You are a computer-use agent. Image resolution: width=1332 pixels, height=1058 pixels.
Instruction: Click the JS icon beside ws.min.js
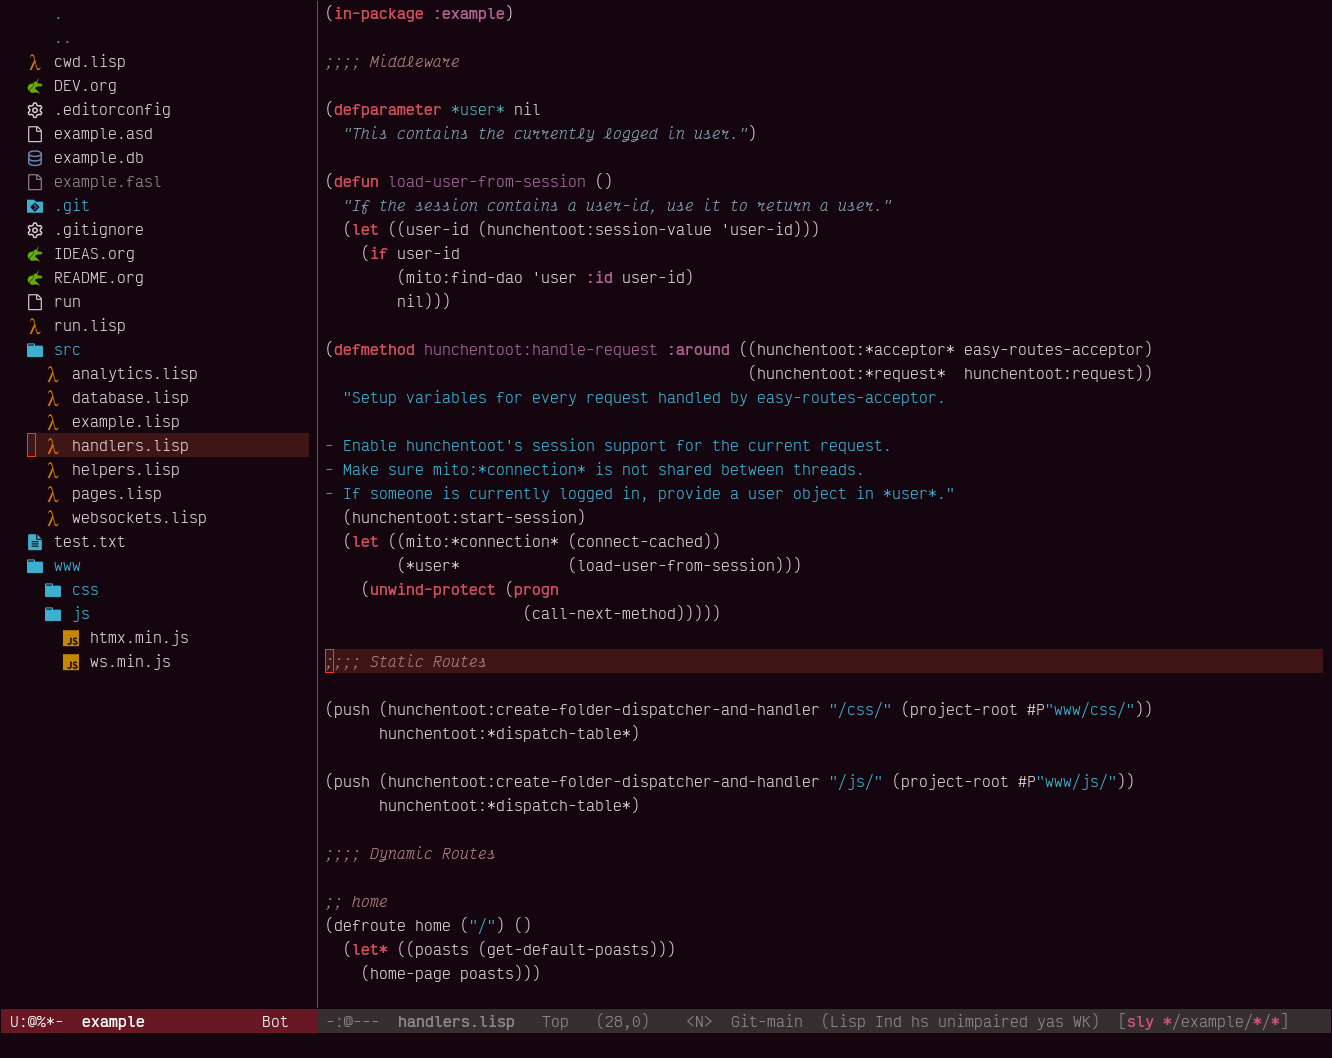pos(71,662)
